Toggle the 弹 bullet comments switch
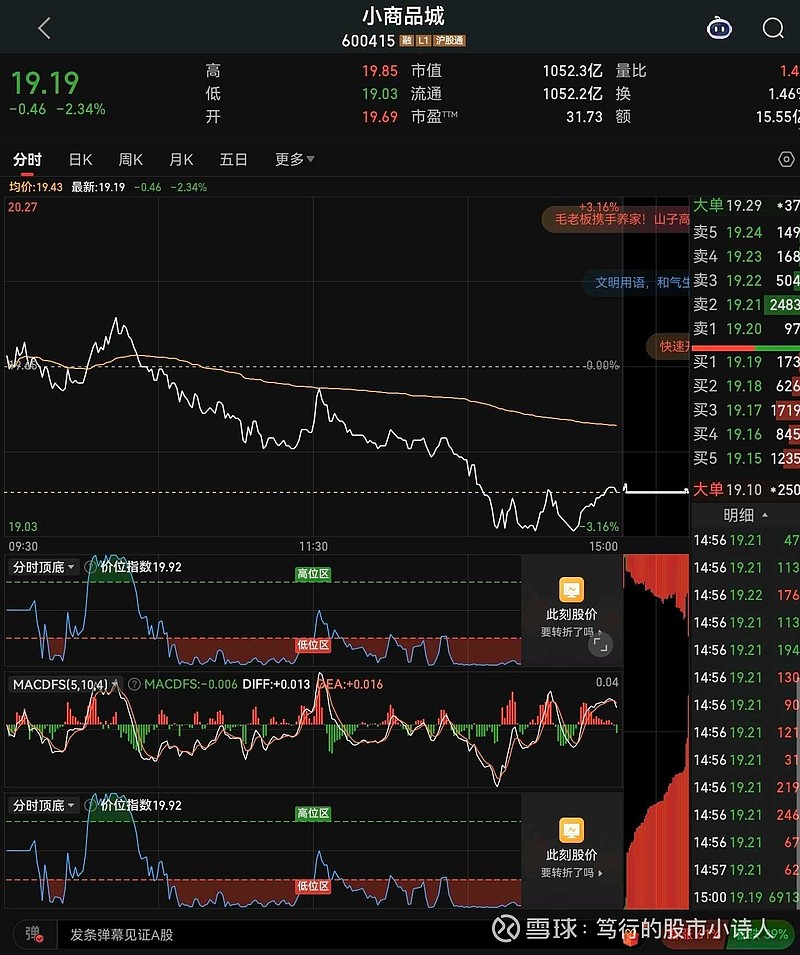Image resolution: width=800 pixels, height=955 pixels. 33,934
